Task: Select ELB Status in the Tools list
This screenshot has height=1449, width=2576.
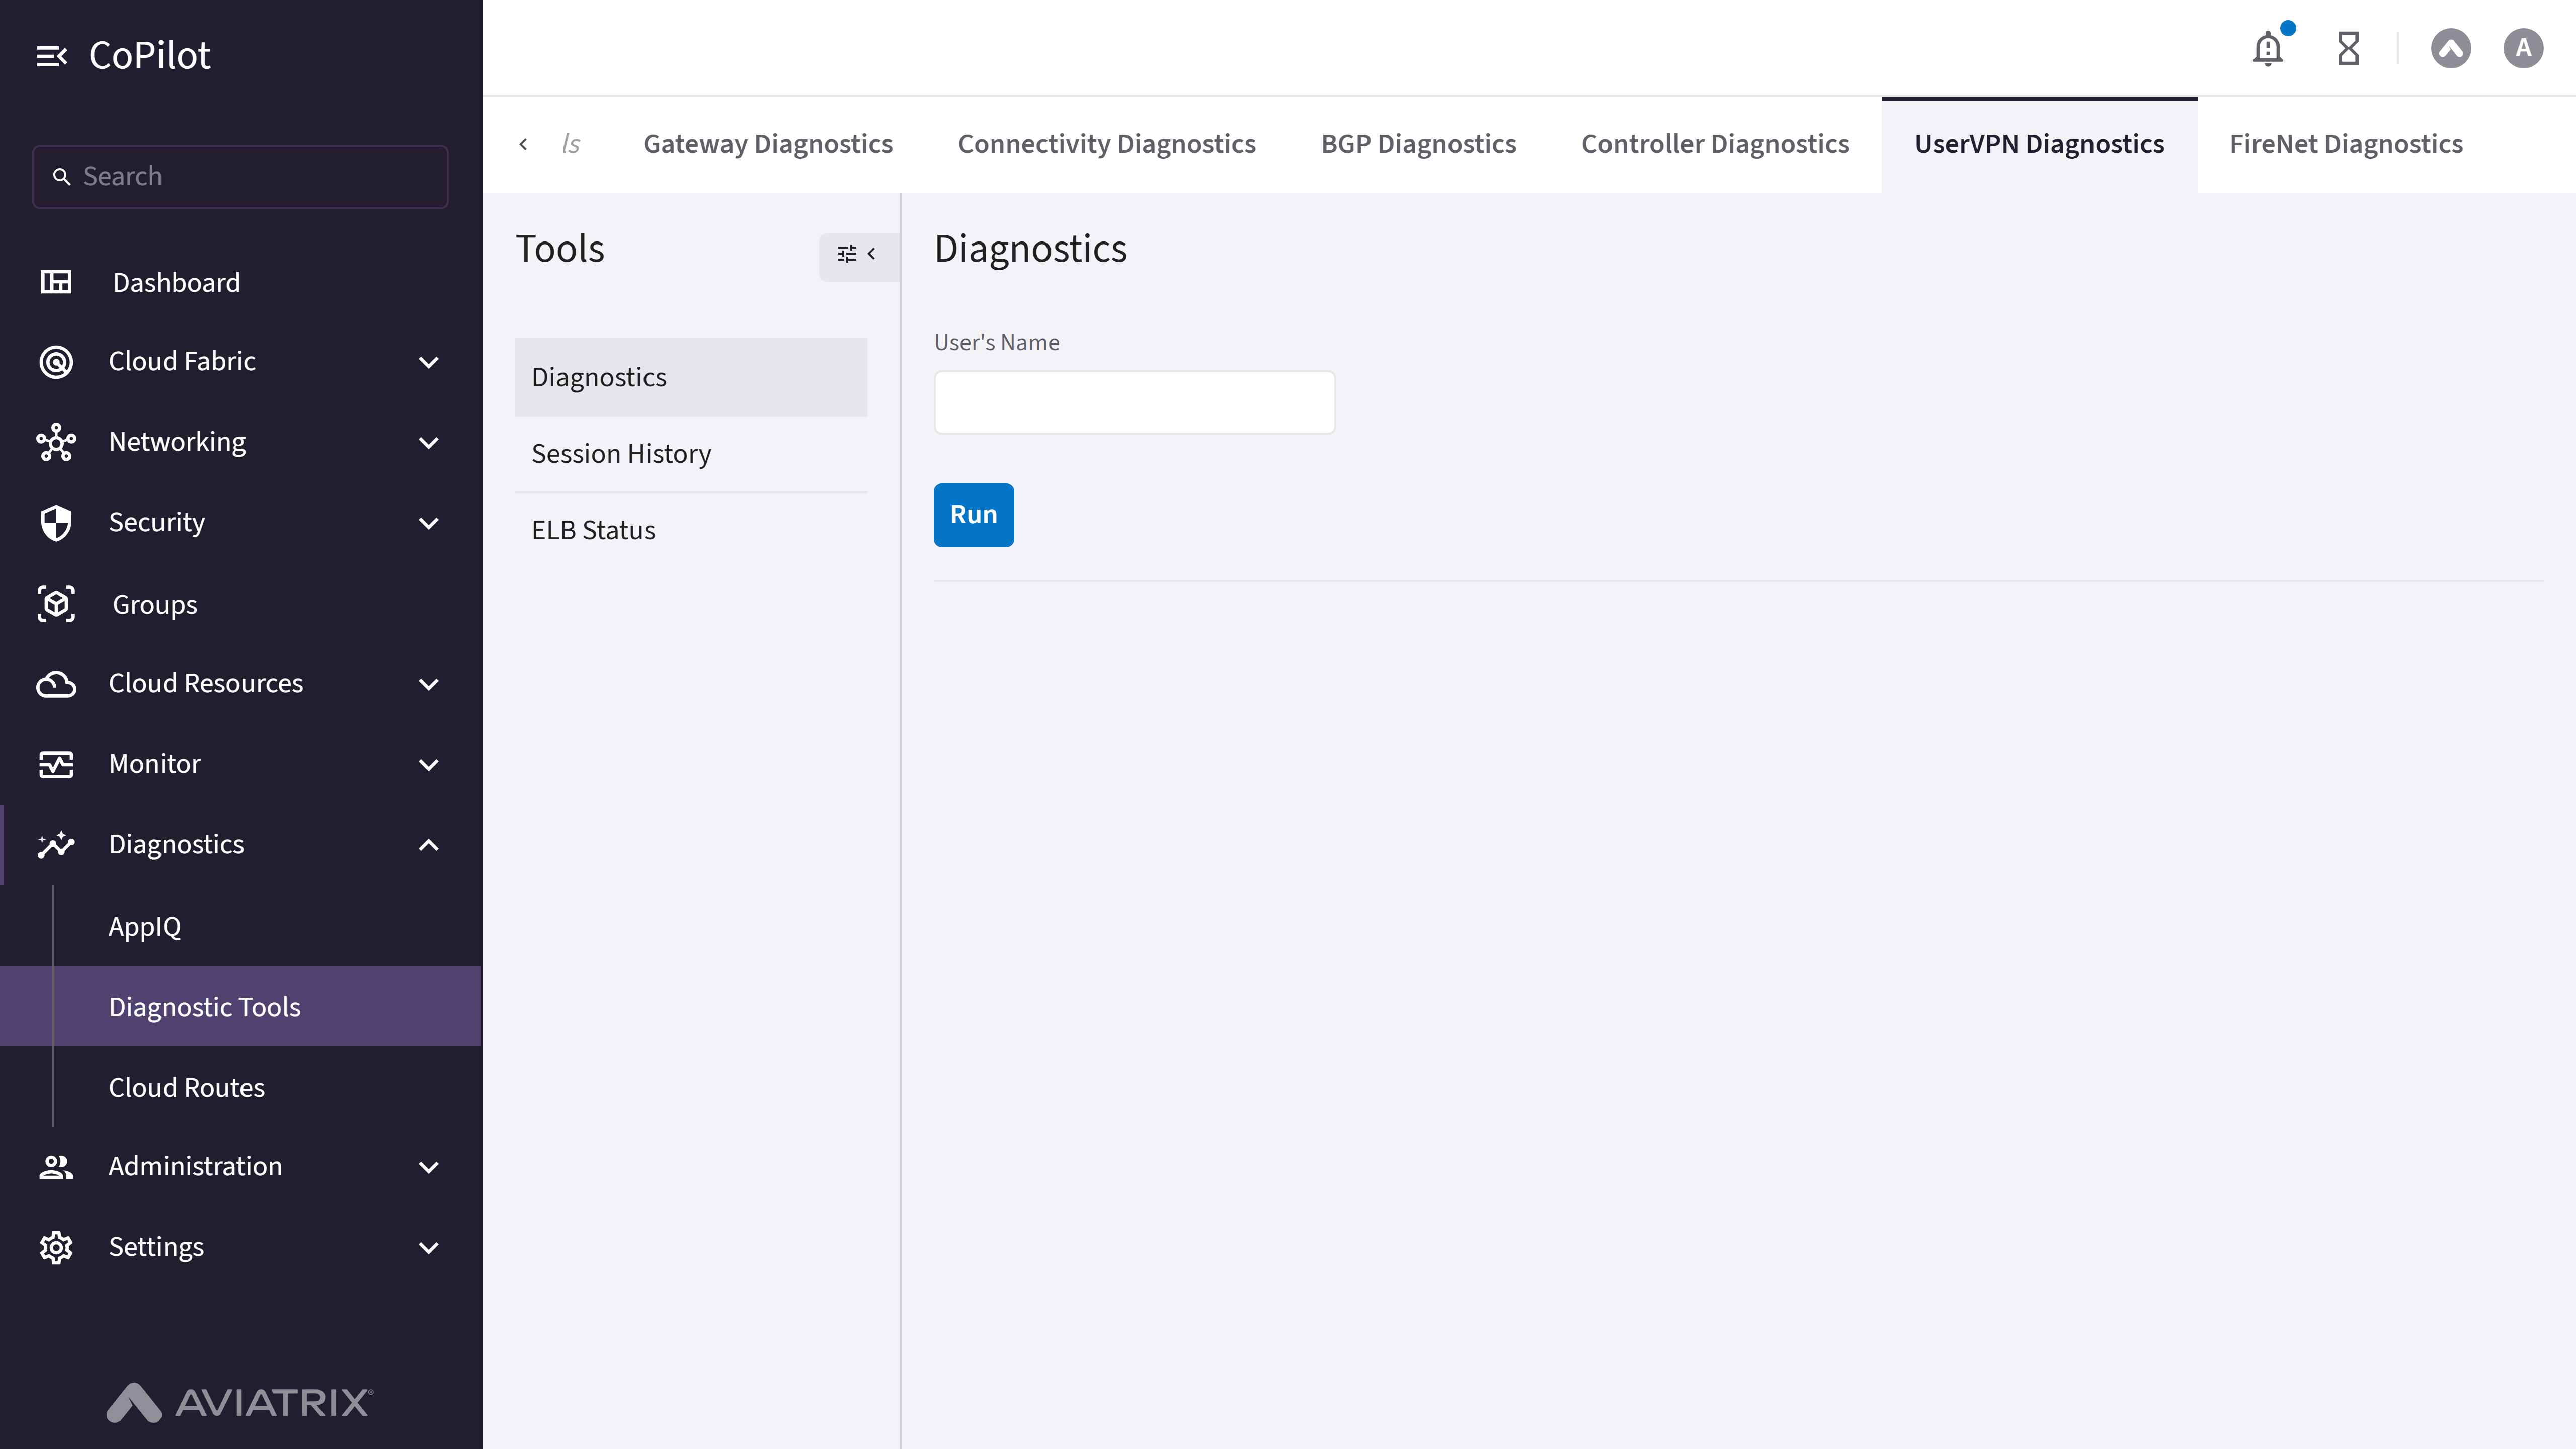Action: (x=691, y=530)
